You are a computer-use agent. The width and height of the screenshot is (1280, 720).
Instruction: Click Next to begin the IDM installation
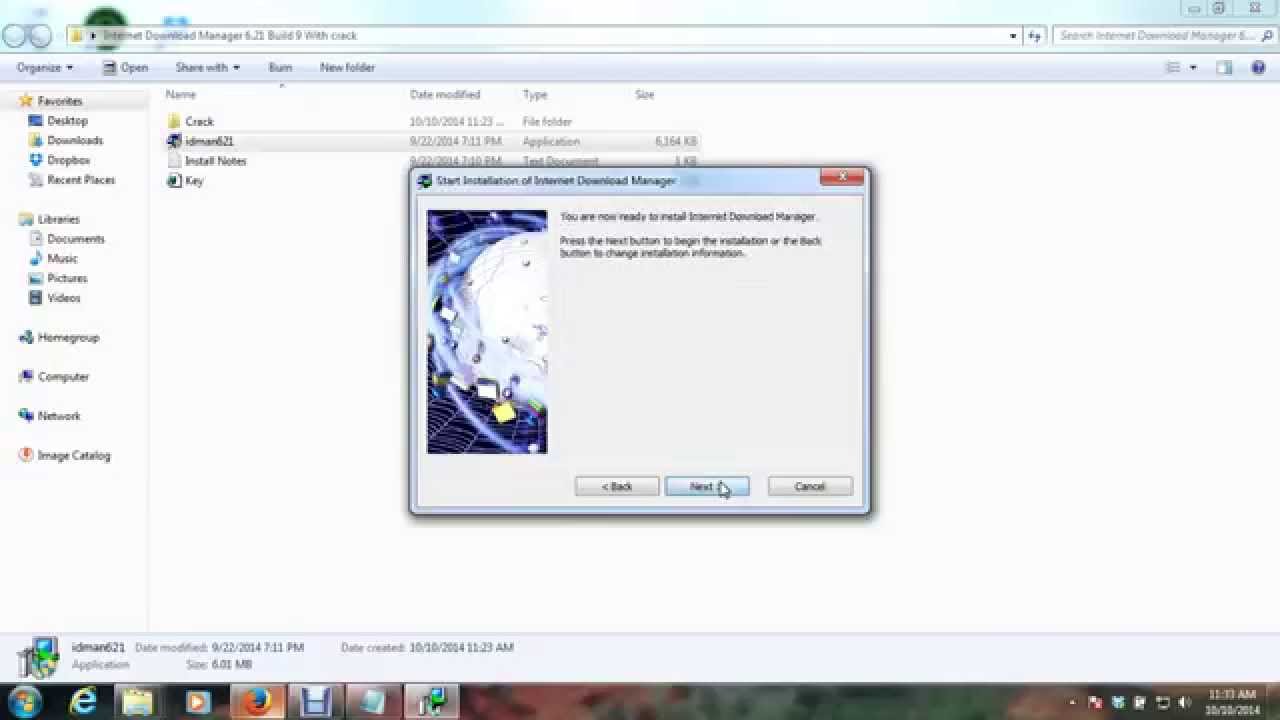click(706, 487)
